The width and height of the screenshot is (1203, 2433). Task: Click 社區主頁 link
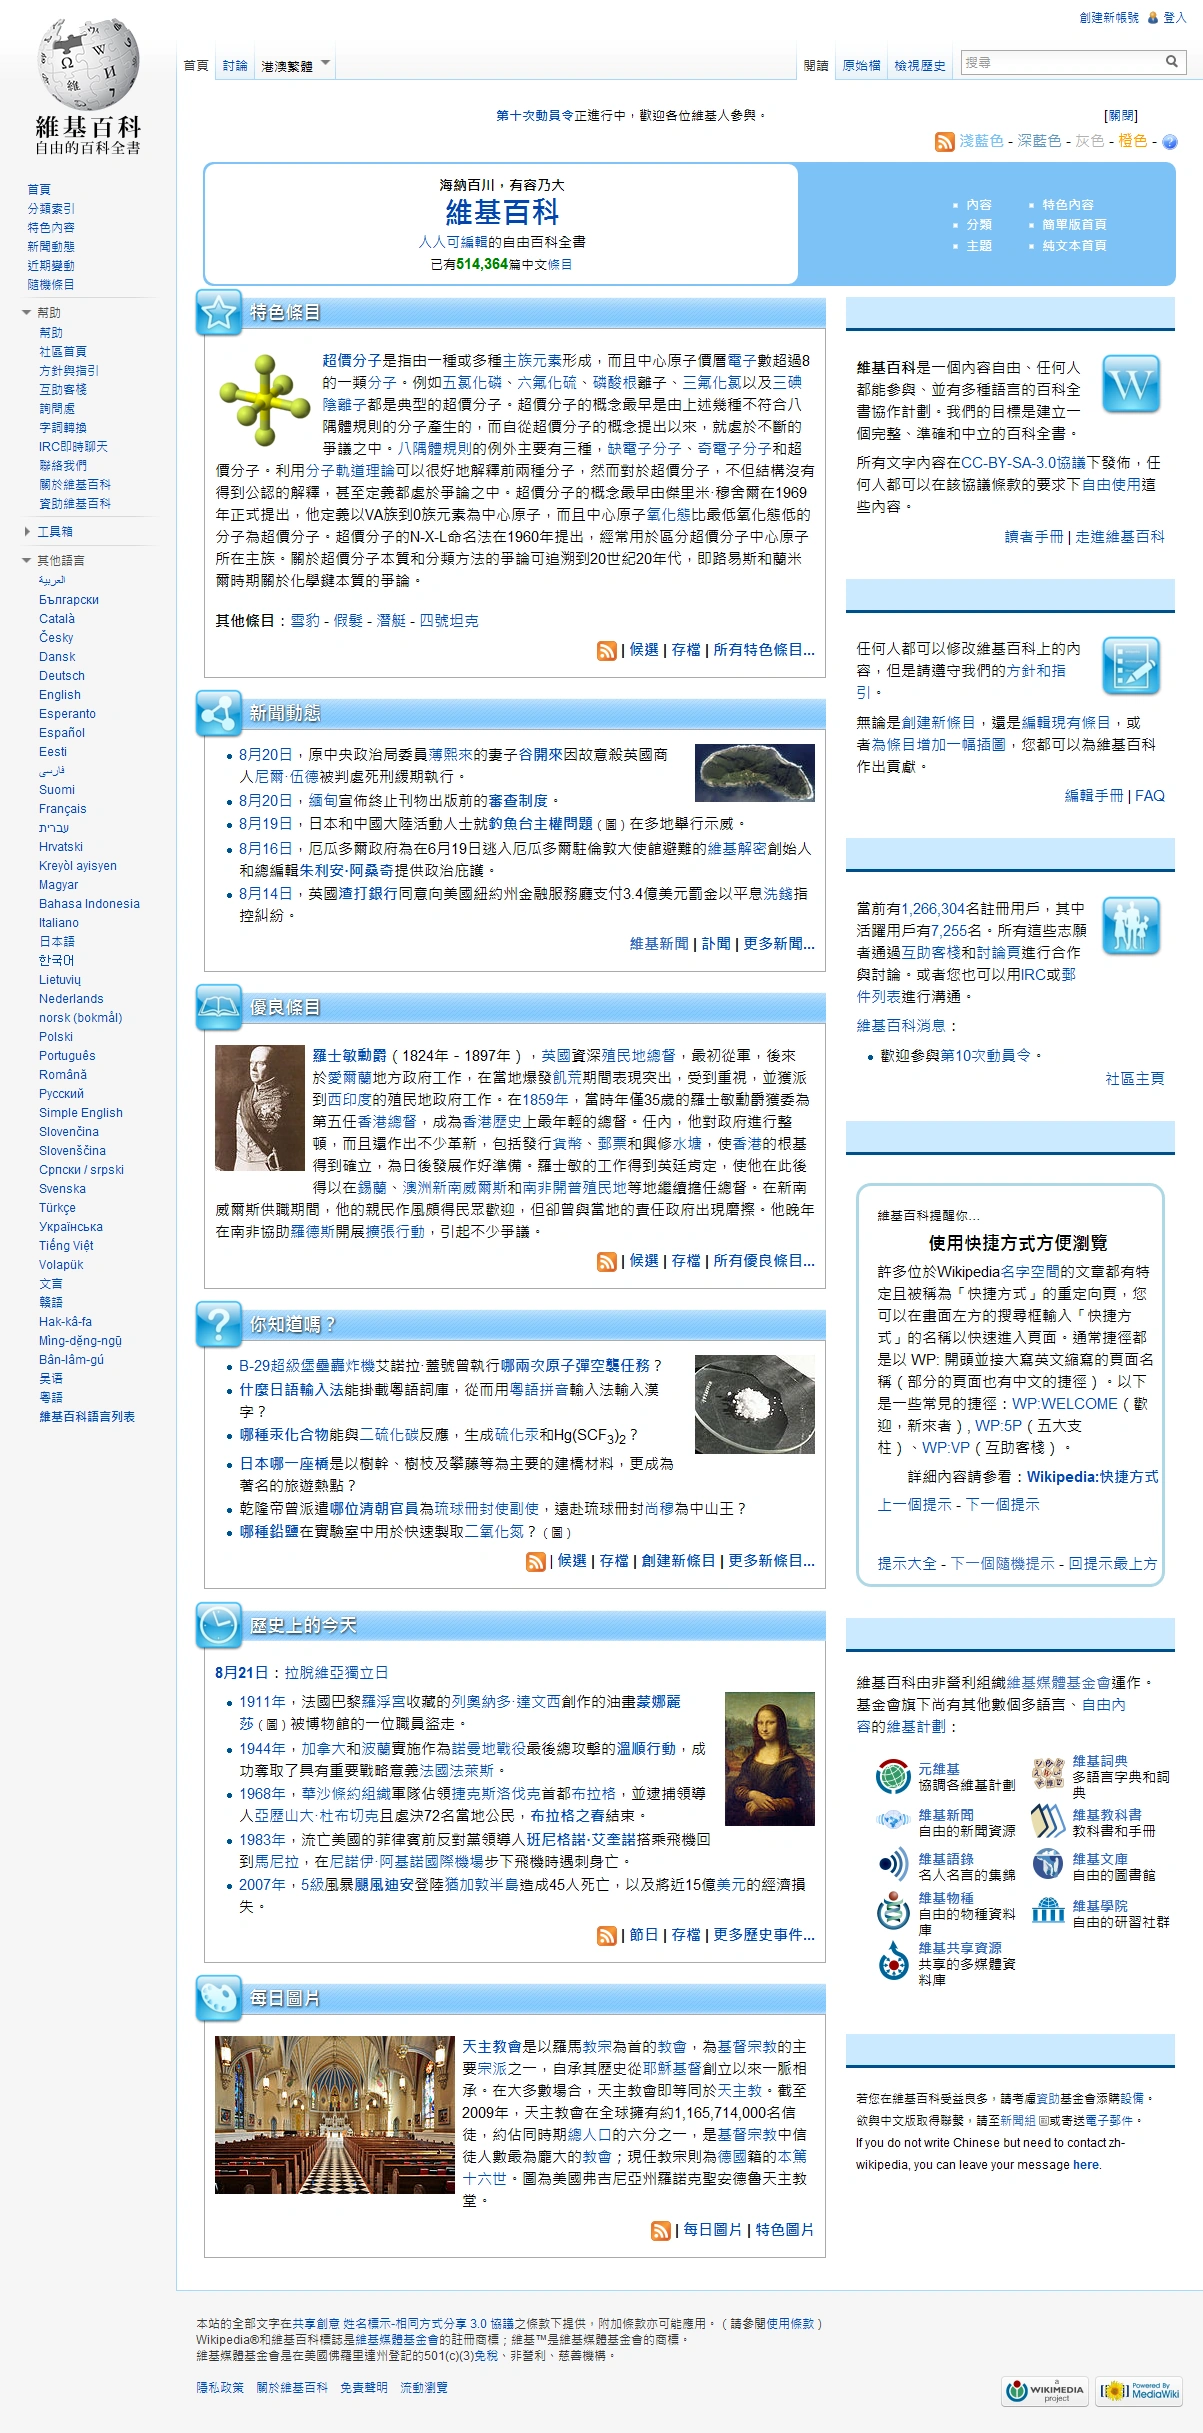pos(1135,1079)
